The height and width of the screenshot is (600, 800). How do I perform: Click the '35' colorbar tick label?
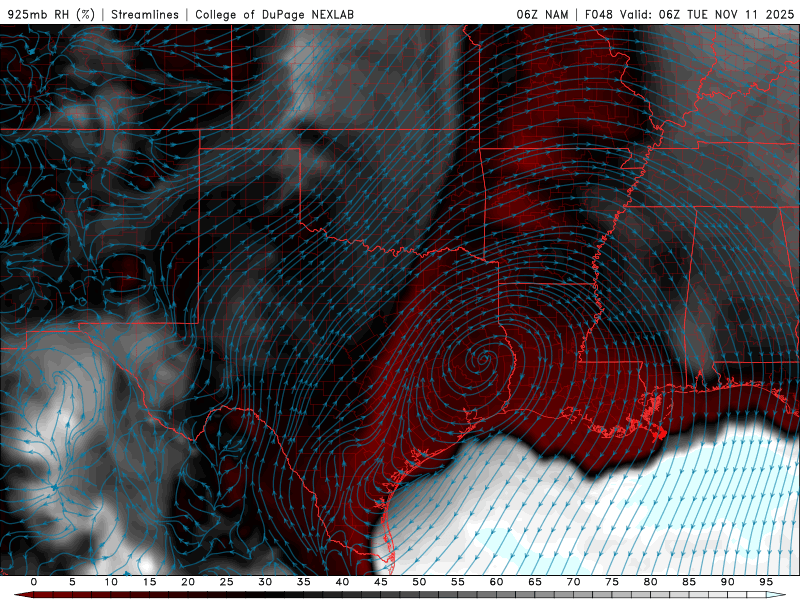coord(304,582)
